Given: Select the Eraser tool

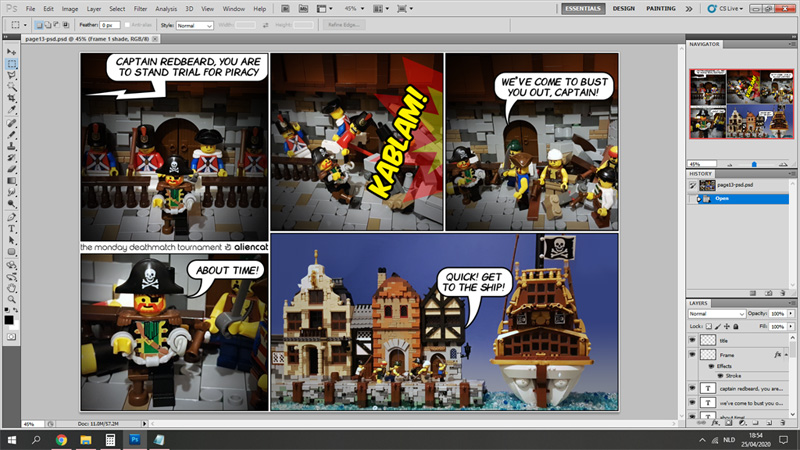Looking at the screenshot, I should [11, 169].
